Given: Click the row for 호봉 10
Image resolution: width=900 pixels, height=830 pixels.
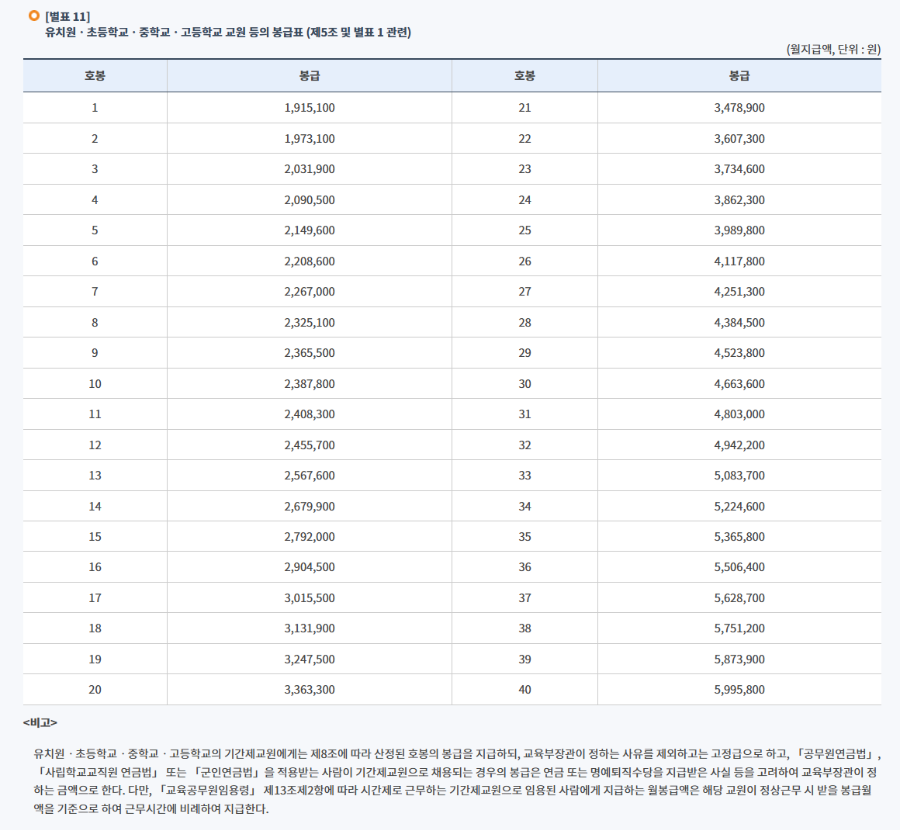Looking at the screenshot, I should [94, 383].
